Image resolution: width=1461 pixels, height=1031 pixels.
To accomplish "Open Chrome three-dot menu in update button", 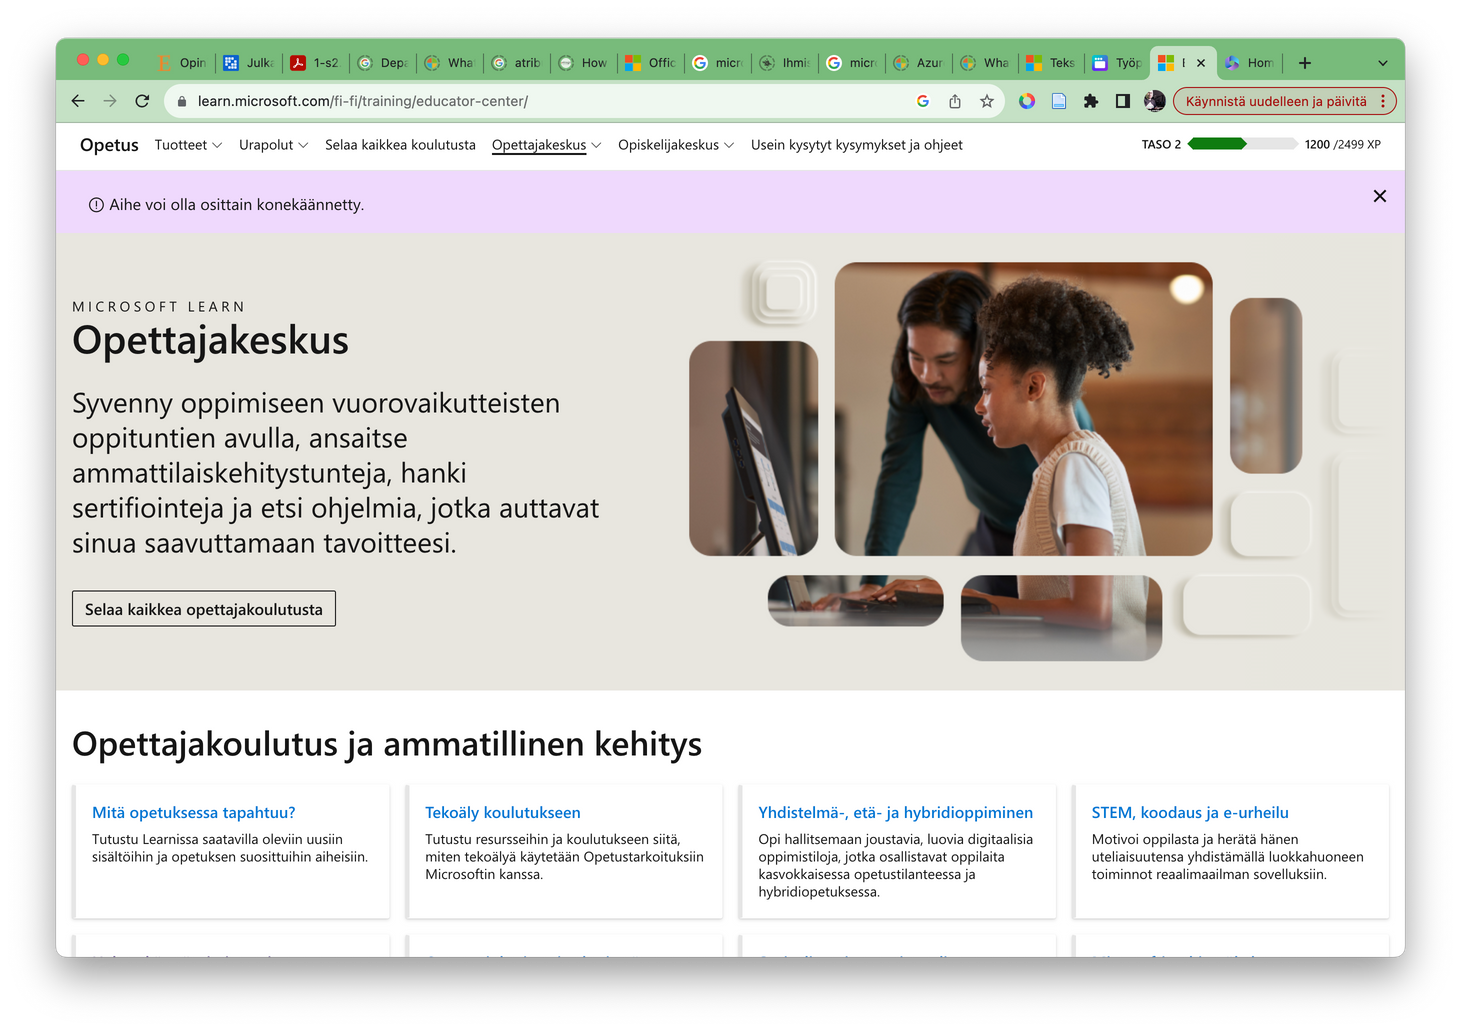I will pos(1383,101).
